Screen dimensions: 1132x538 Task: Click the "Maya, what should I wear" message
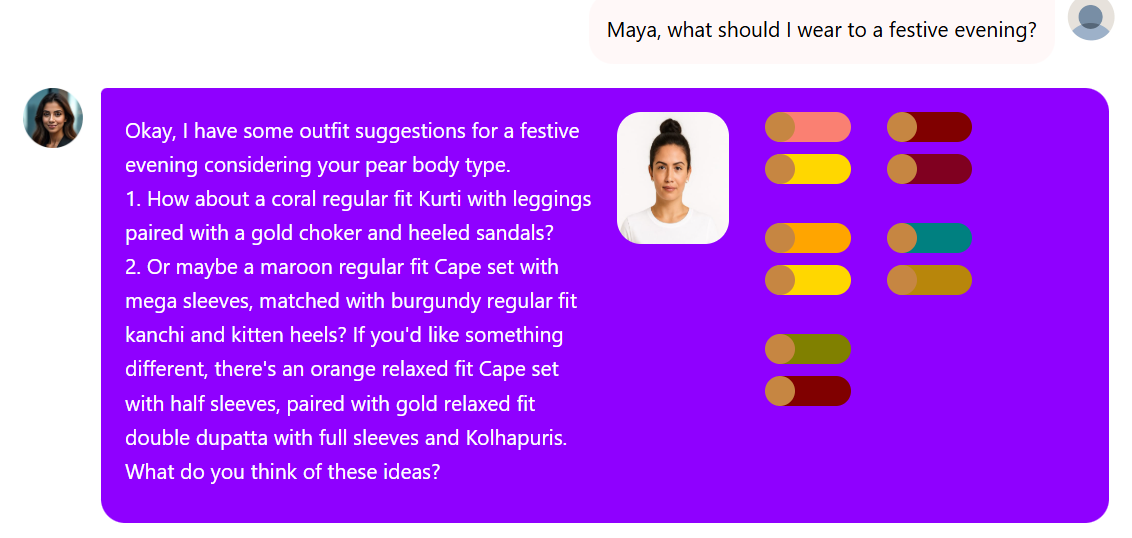tap(821, 30)
